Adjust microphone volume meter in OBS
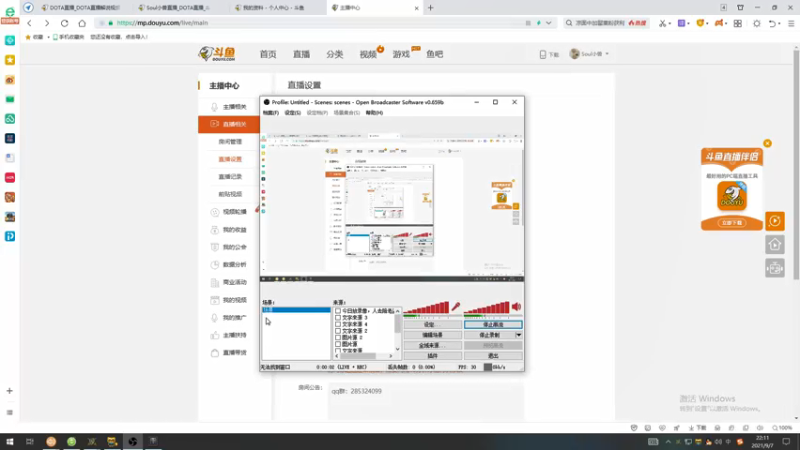 426,307
